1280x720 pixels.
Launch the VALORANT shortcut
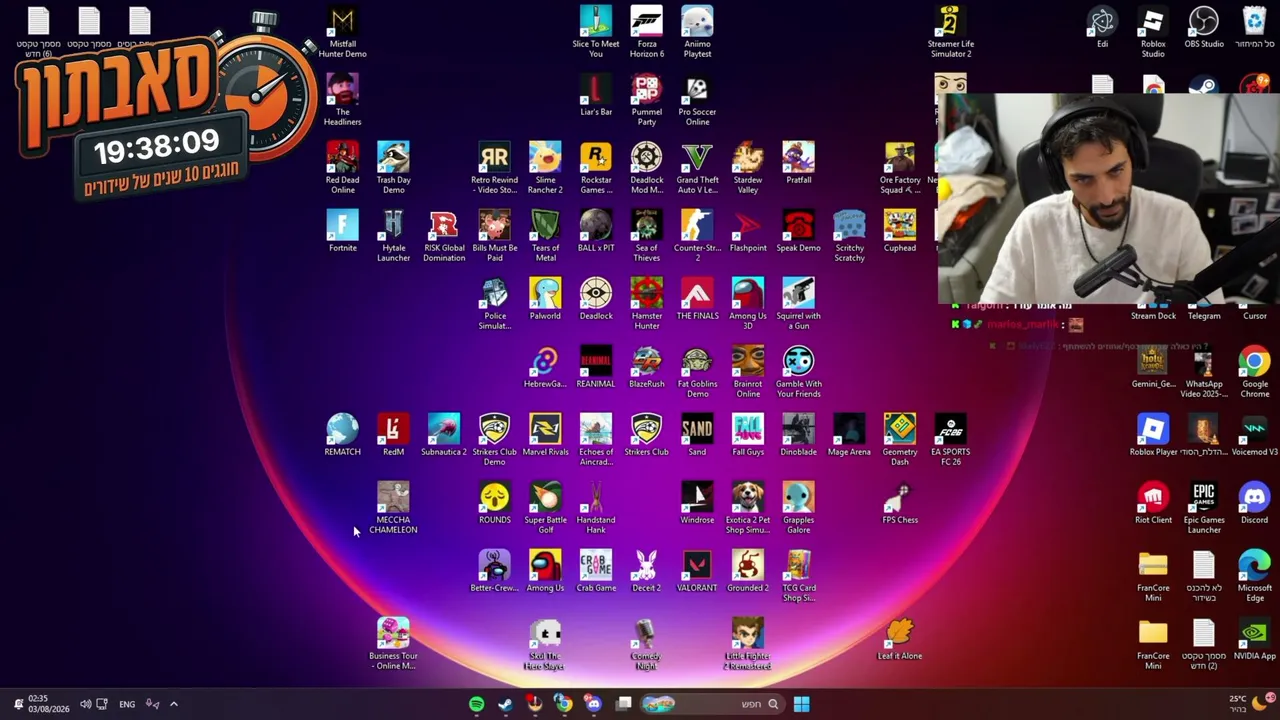697,571
